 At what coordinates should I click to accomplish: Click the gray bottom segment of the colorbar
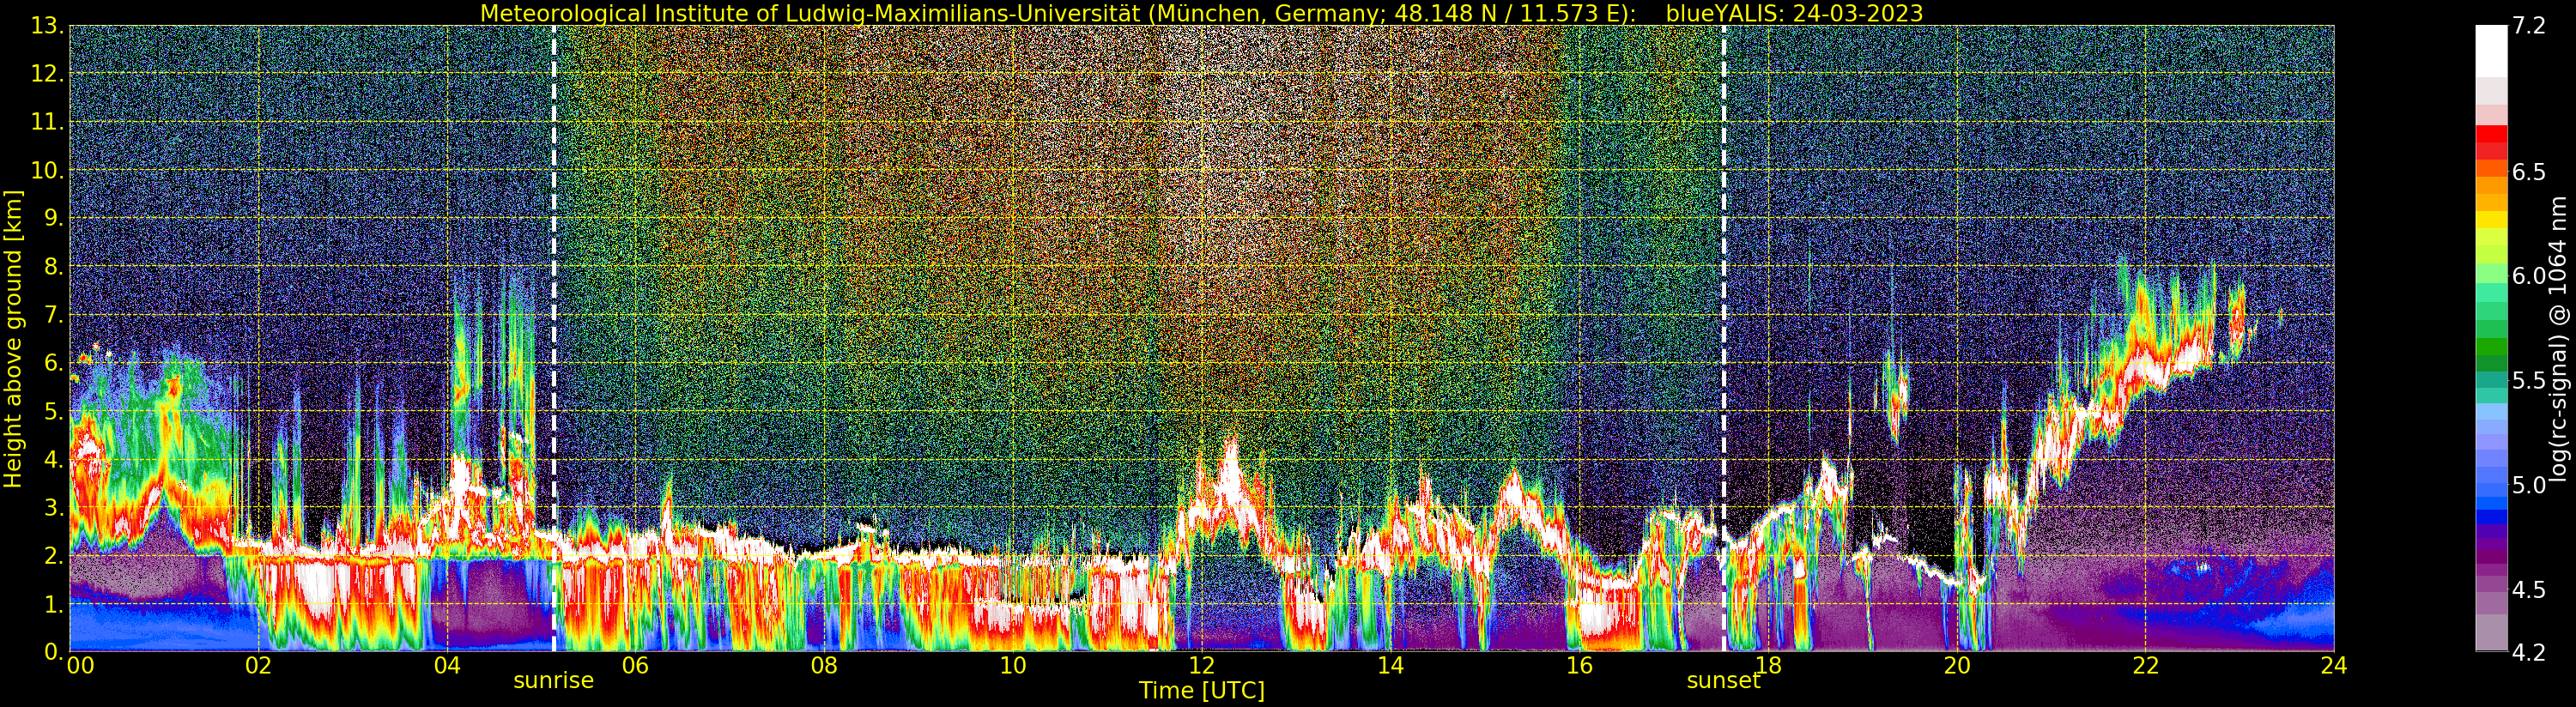(x=2491, y=632)
